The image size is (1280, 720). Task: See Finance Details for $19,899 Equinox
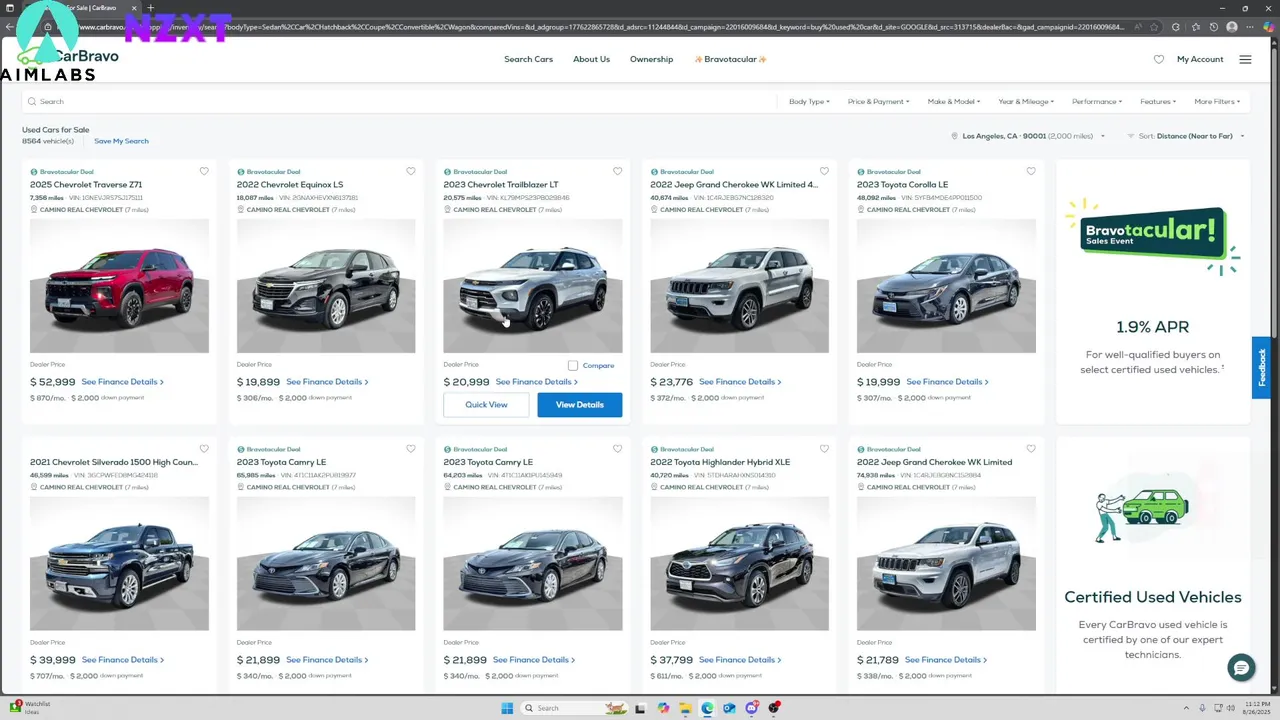point(327,382)
